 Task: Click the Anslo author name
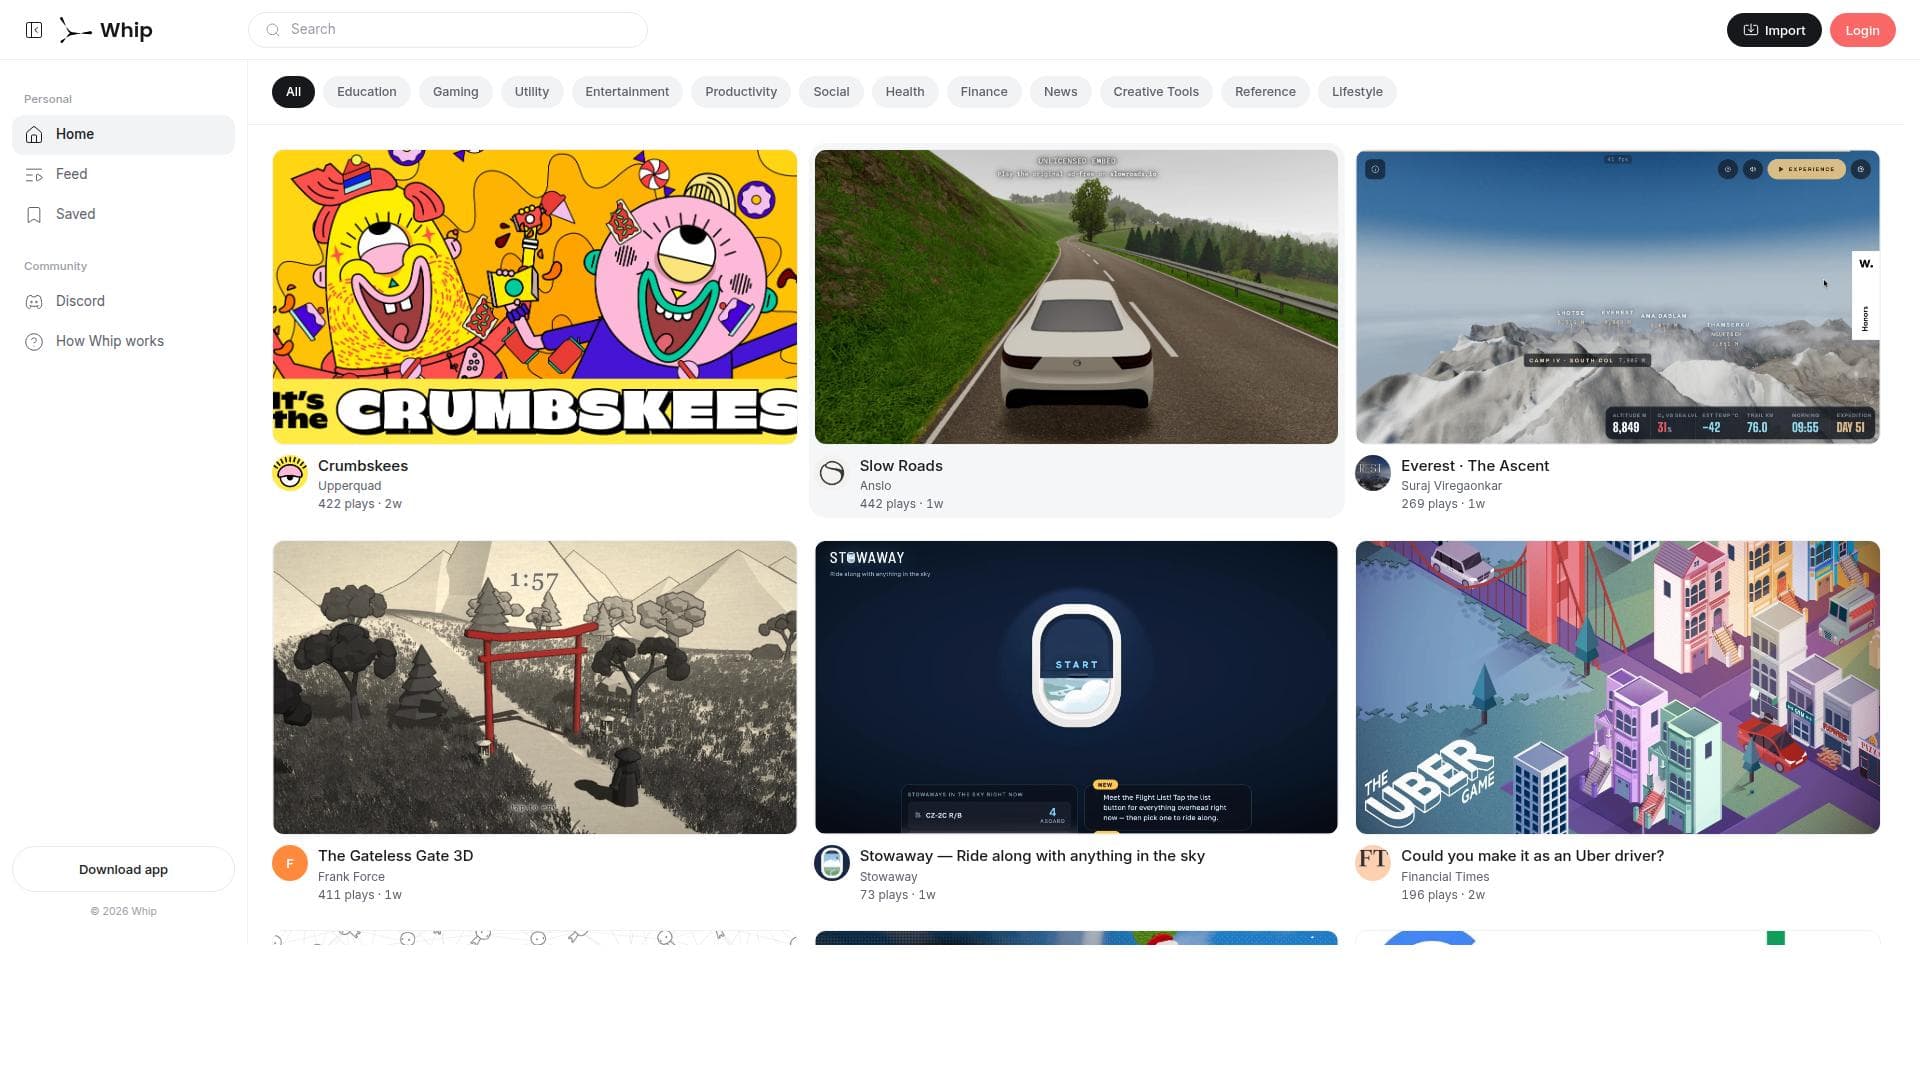click(x=875, y=486)
